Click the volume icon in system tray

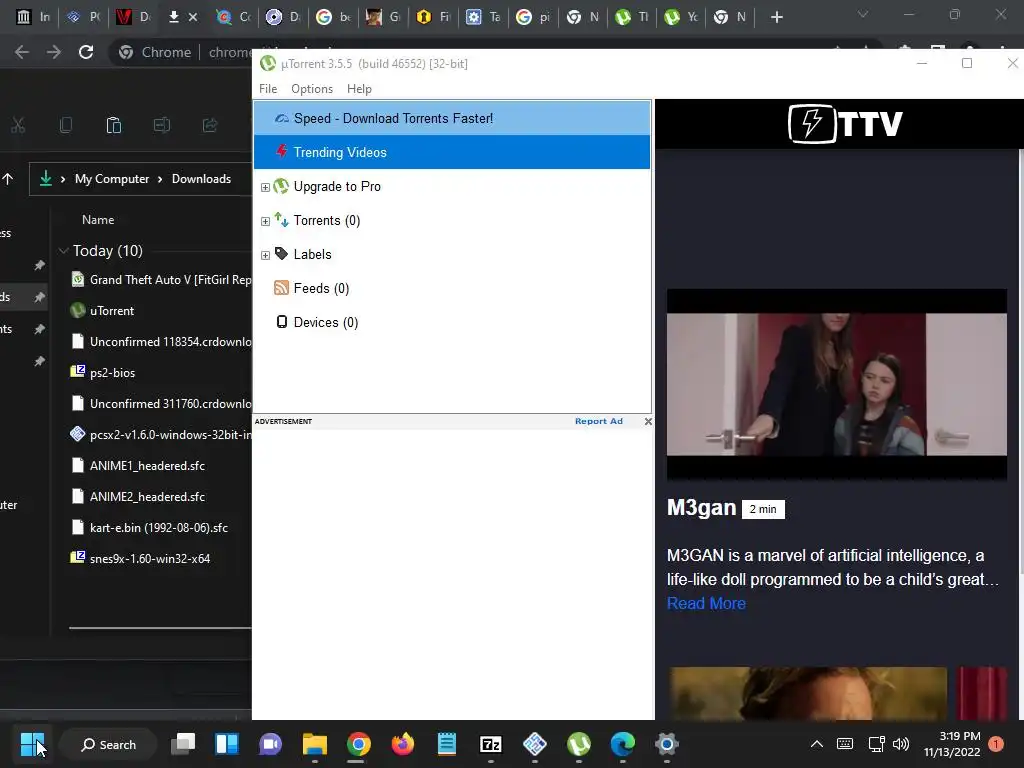[x=901, y=744]
